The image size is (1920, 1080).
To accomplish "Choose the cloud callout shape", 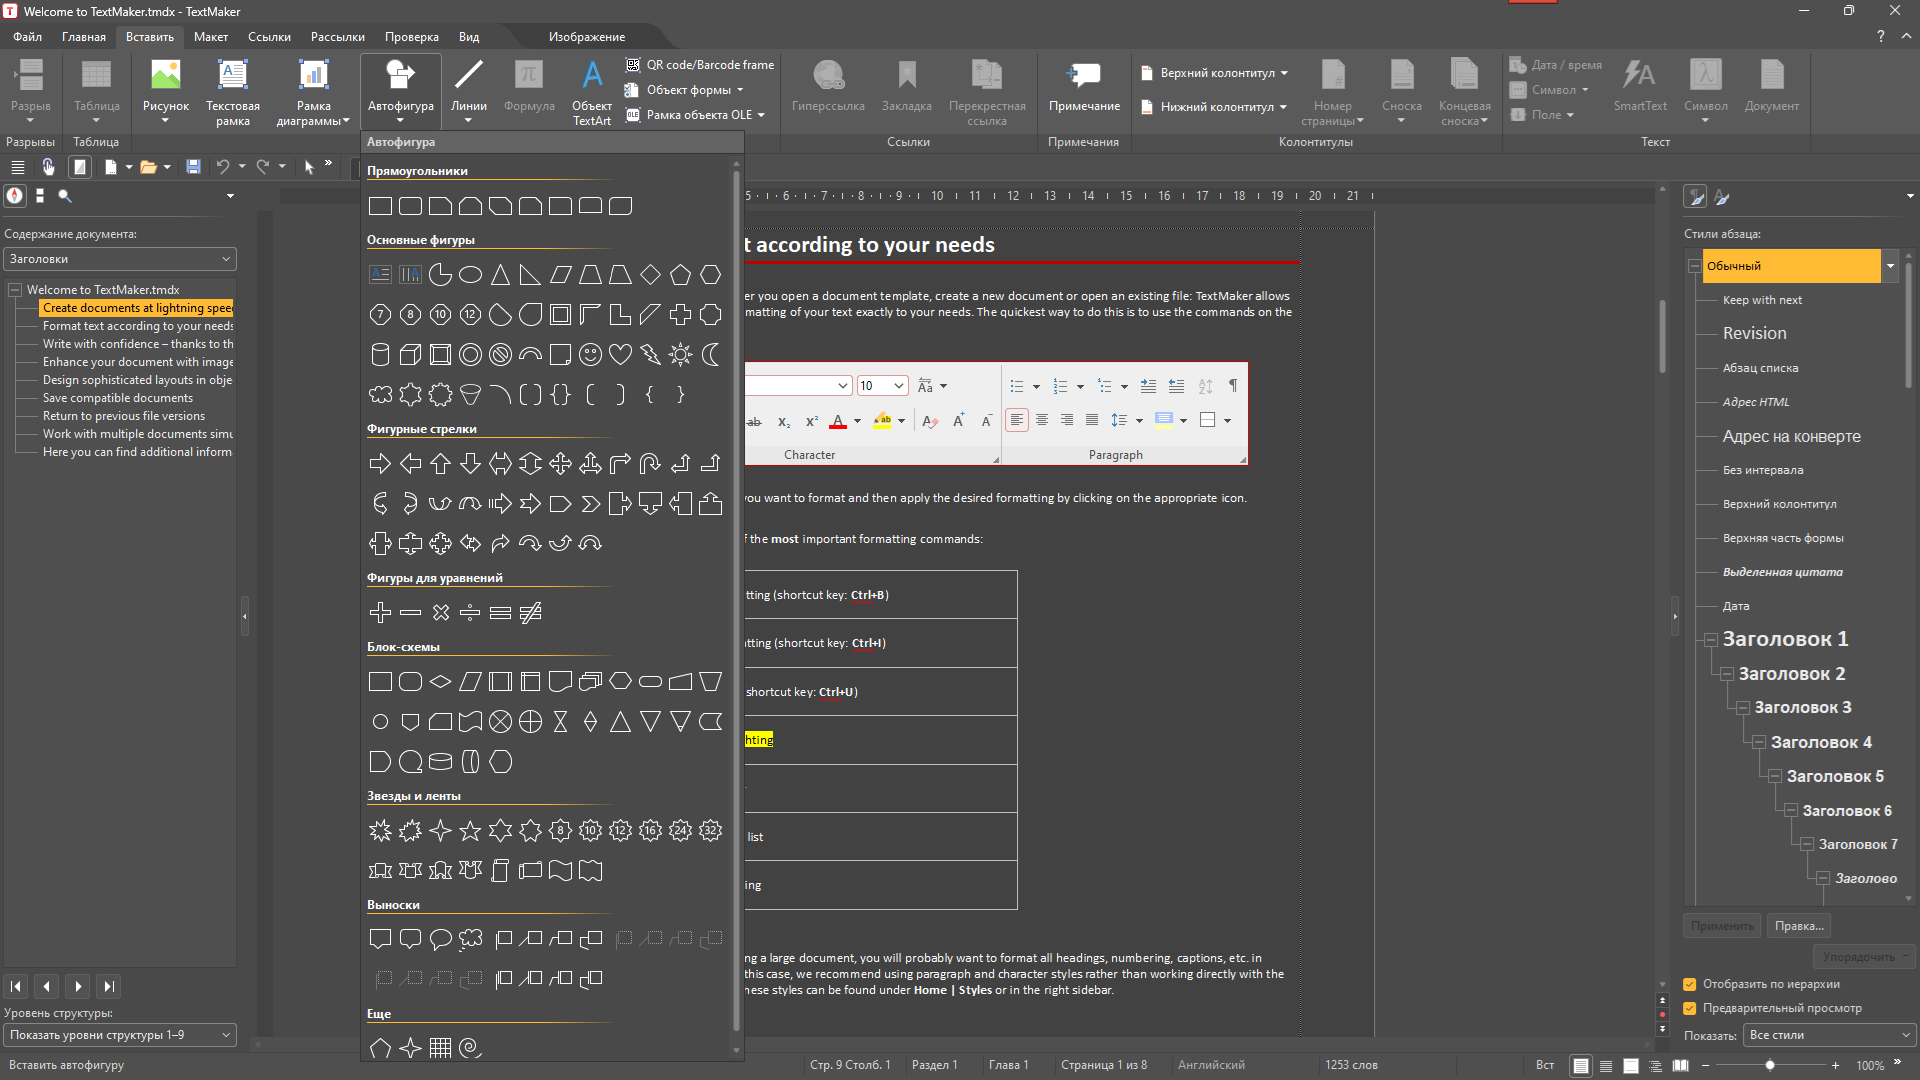I will [471, 939].
